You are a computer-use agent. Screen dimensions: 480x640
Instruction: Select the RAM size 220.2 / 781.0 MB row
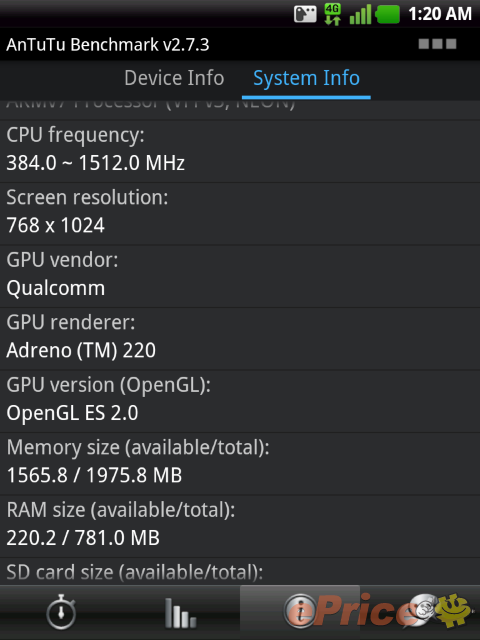click(240, 526)
